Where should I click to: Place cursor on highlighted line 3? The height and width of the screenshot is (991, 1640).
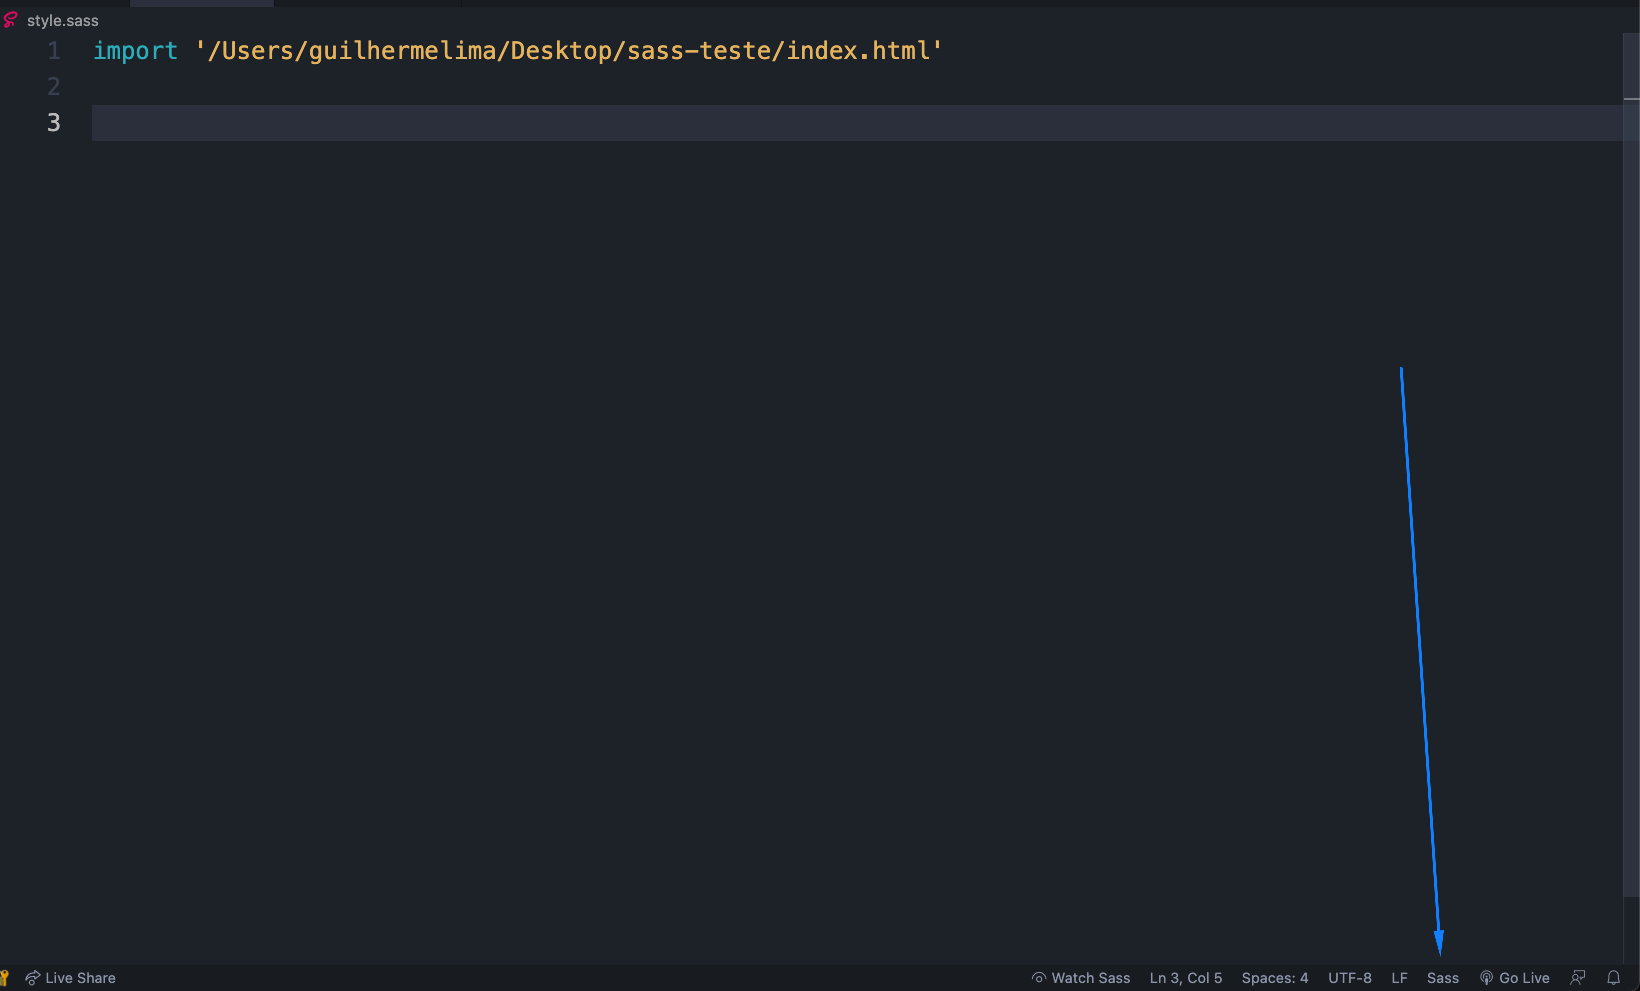point(857,122)
